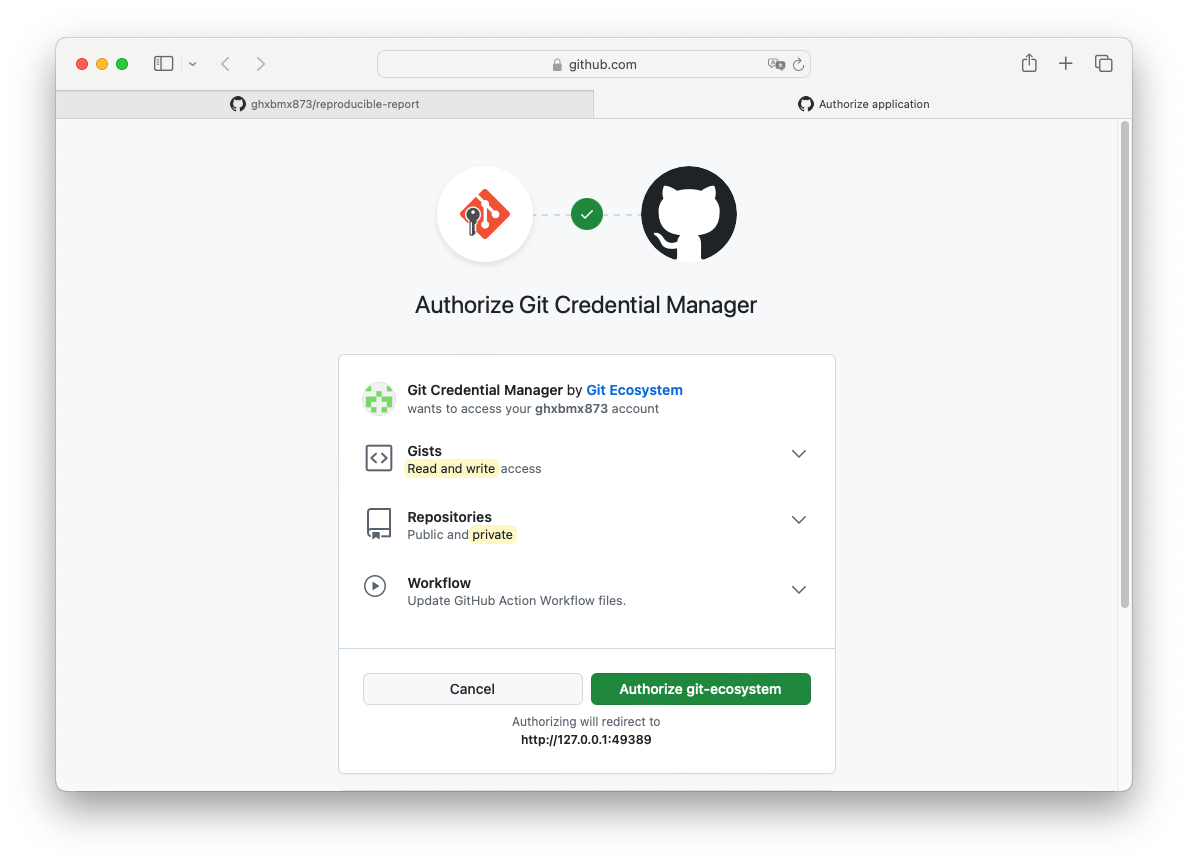Click the Workflow play circle icon
This screenshot has height=865, width=1188.
coord(375,587)
